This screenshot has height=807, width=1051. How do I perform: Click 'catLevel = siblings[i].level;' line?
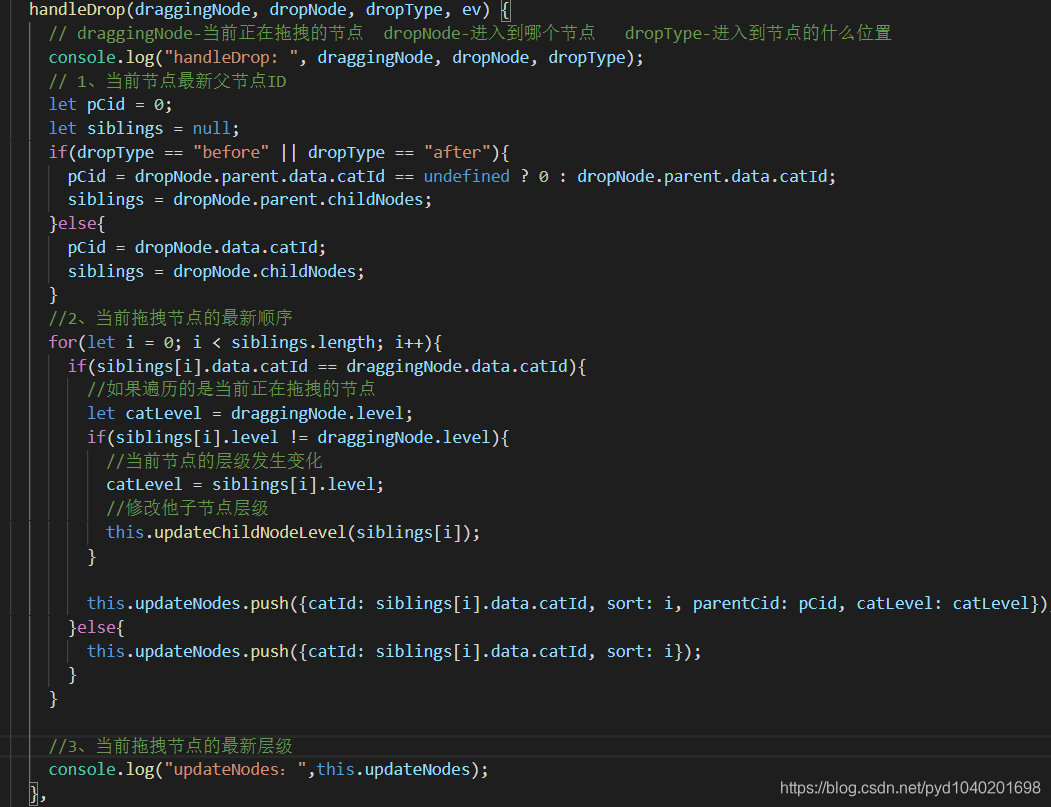245,485
